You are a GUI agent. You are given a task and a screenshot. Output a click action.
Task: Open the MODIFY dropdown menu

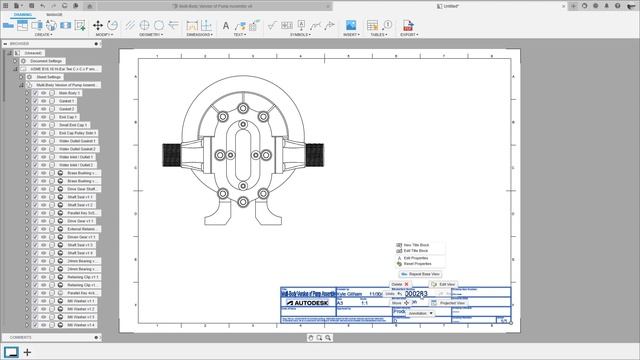click(x=104, y=35)
